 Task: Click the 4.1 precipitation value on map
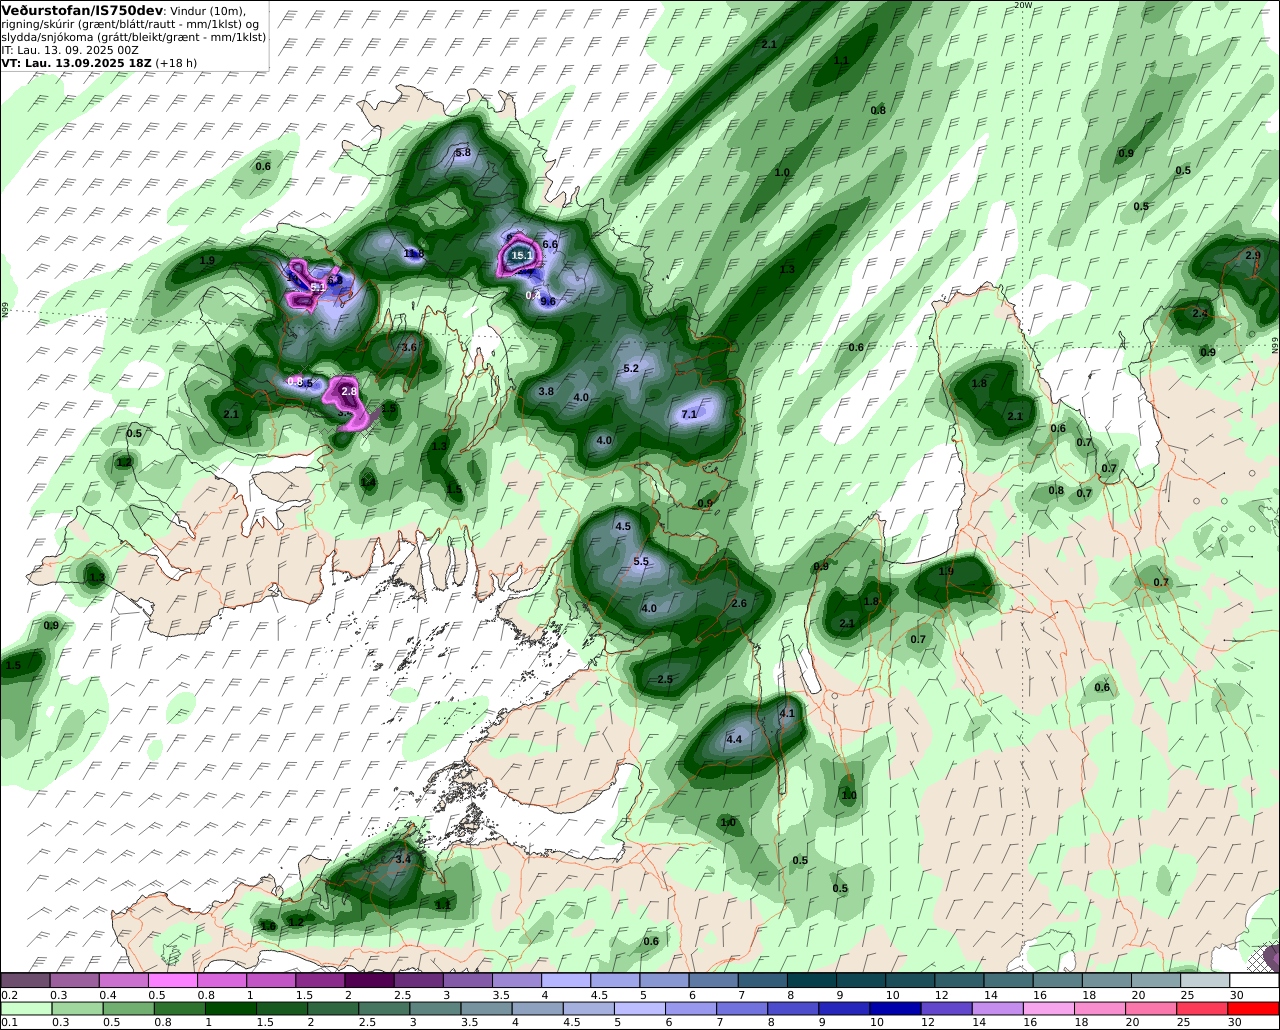click(x=786, y=713)
